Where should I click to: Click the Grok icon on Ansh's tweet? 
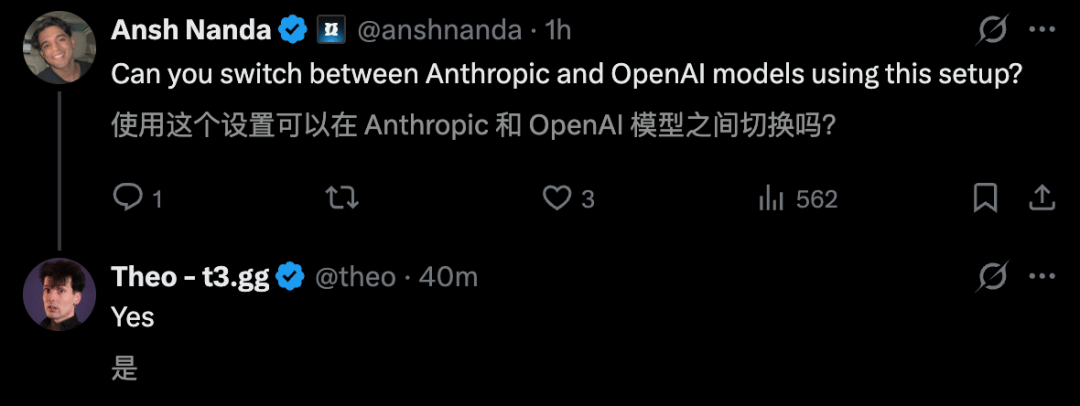coord(993,30)
